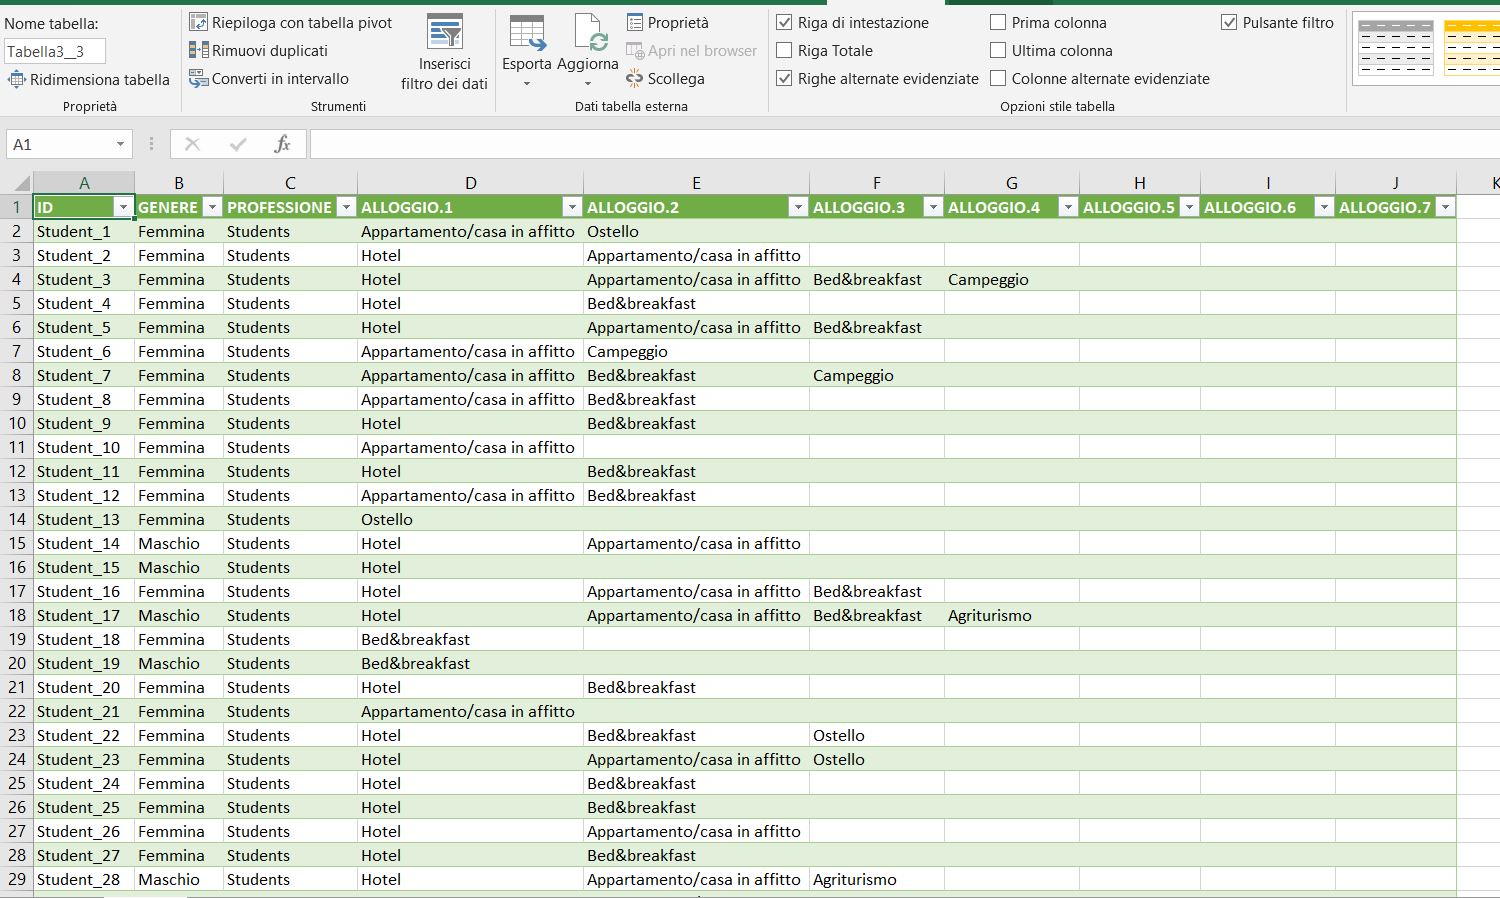The width and height of the screenshot is (1500, 898).
Task: Click the Rimuovi duplicati icon
Action: click(198, 50)
